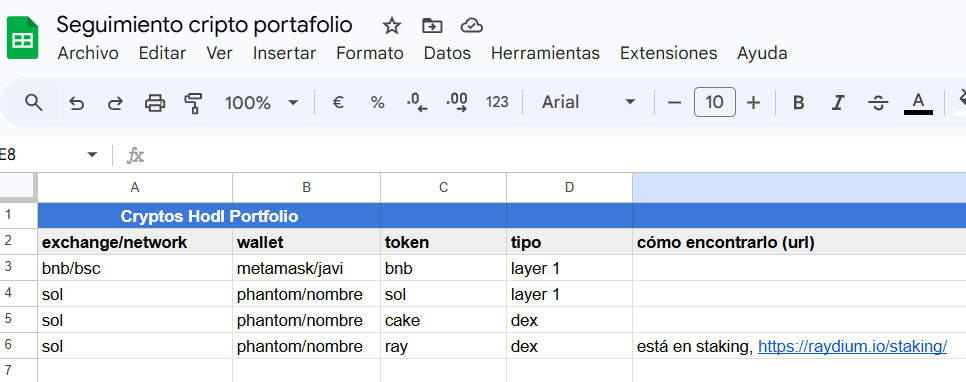Select the cómo encontrarlo (url) header cell
966x382 pixels.
799,242
